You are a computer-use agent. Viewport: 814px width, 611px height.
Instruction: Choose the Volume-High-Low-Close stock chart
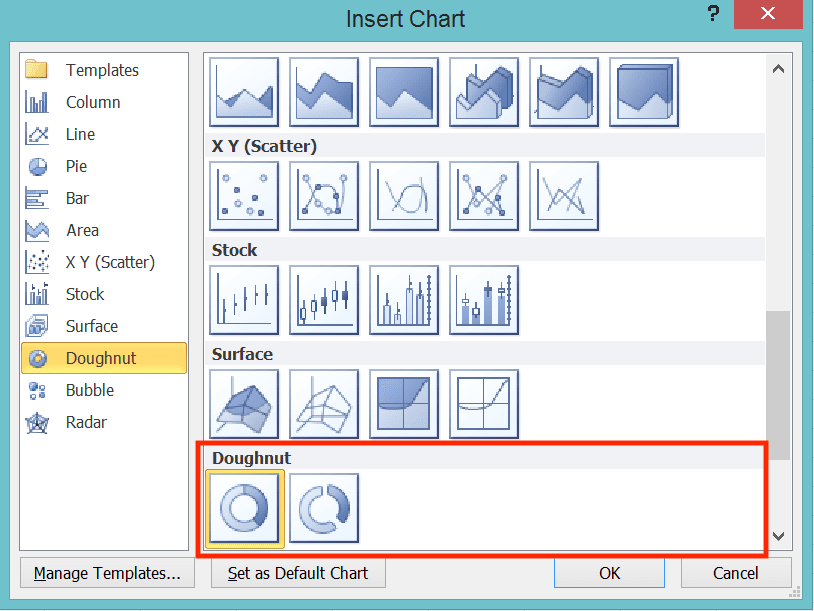(404, 300)
